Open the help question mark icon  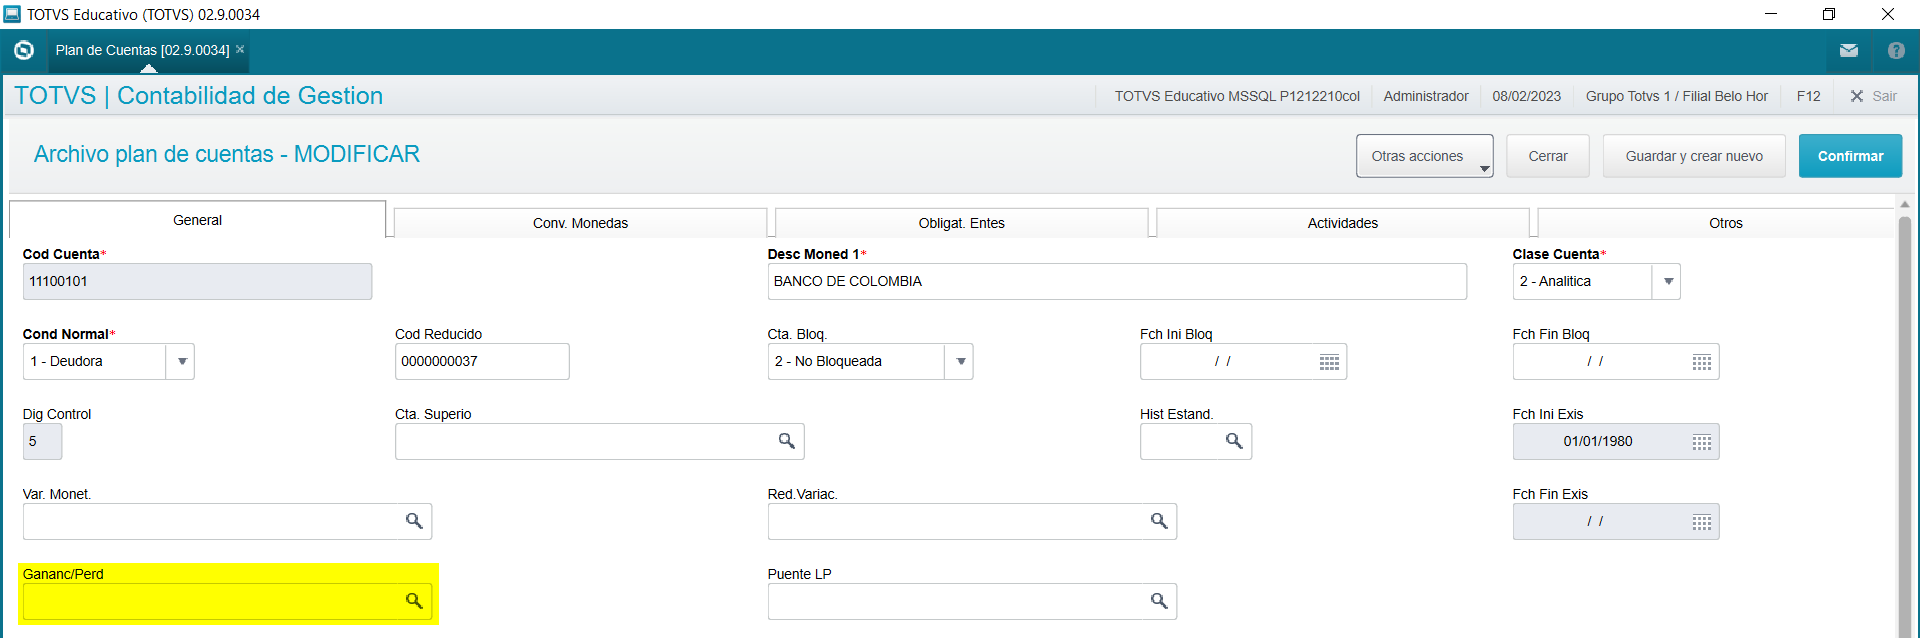tap(1896, 51)
